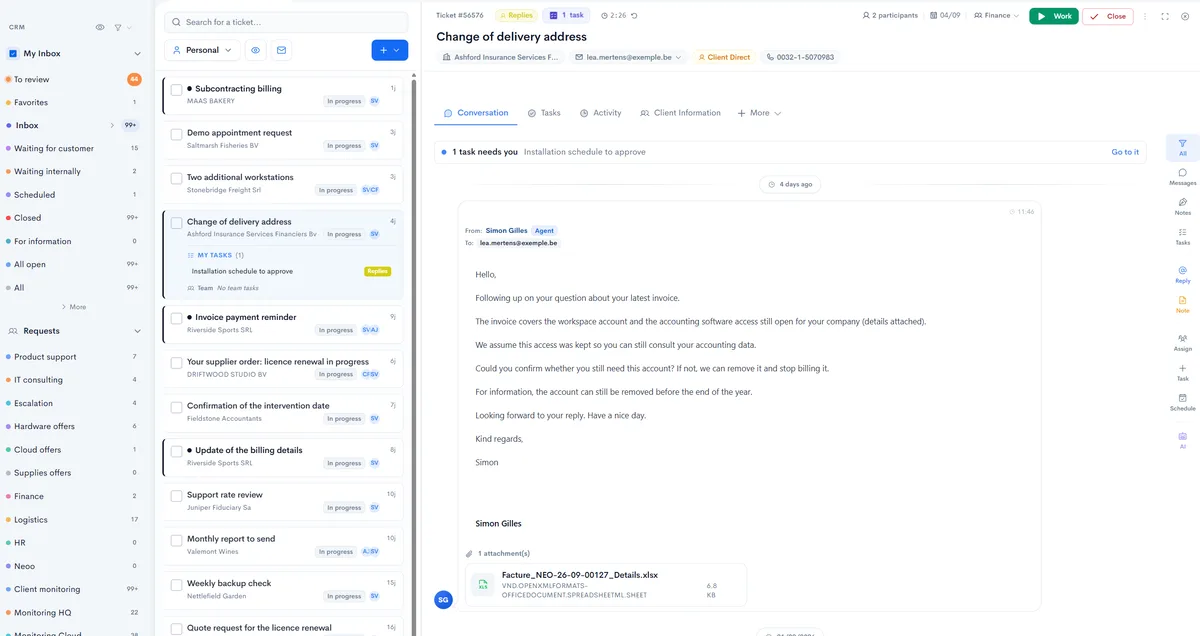Open the Weekly backup check ticket
Image resolution: width=1200 pixels, height=636 pixels.
(283, 589)
